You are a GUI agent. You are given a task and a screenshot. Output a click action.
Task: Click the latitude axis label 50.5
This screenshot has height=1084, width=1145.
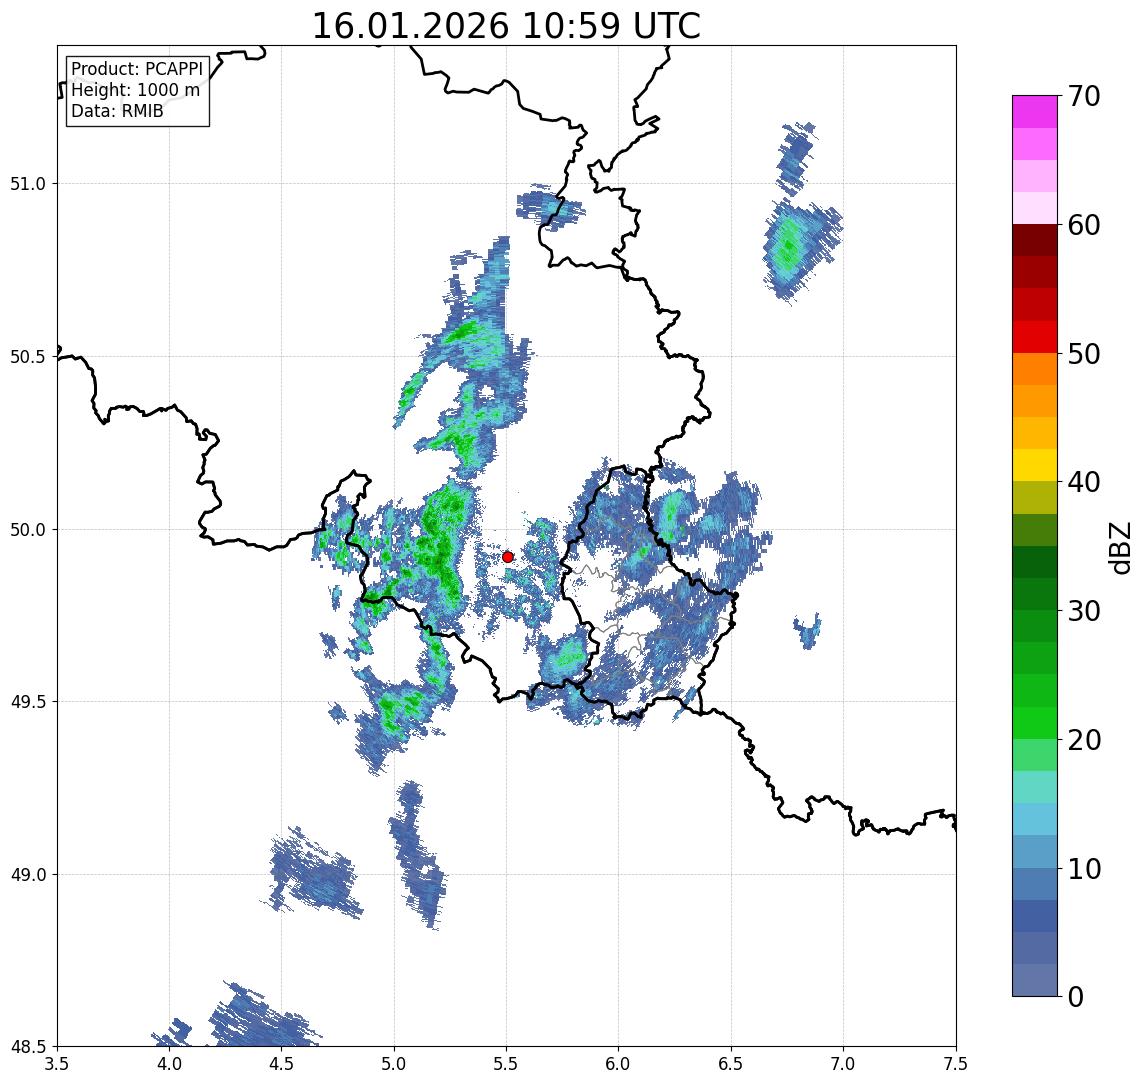coord(28,357)
